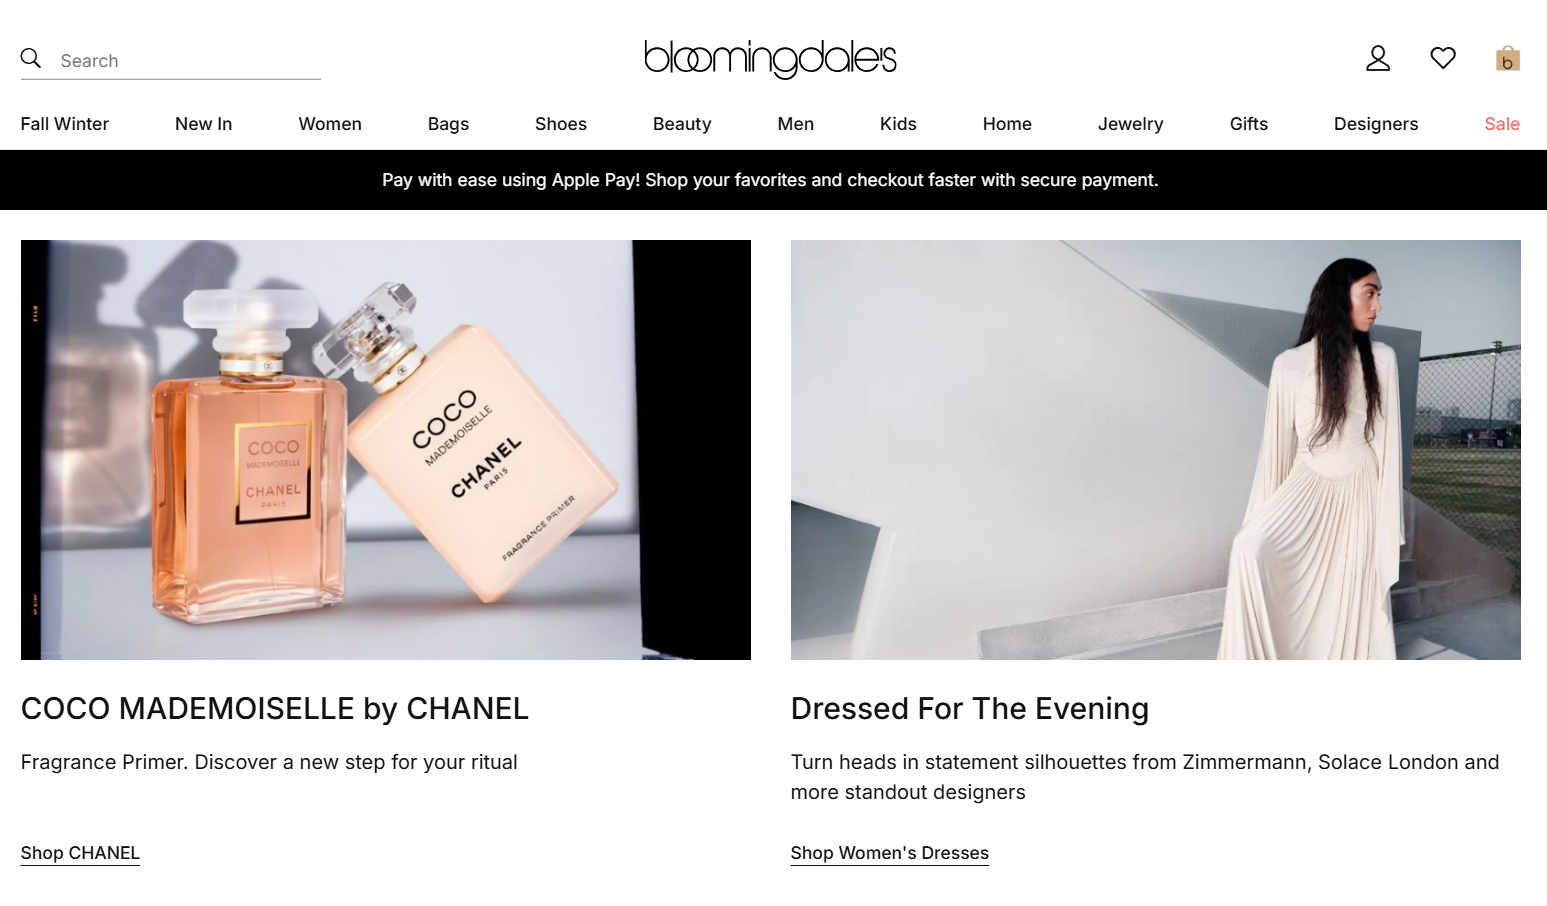Click the Bloomingdale's logo
1547x906 pixels.
pos(770,59)
